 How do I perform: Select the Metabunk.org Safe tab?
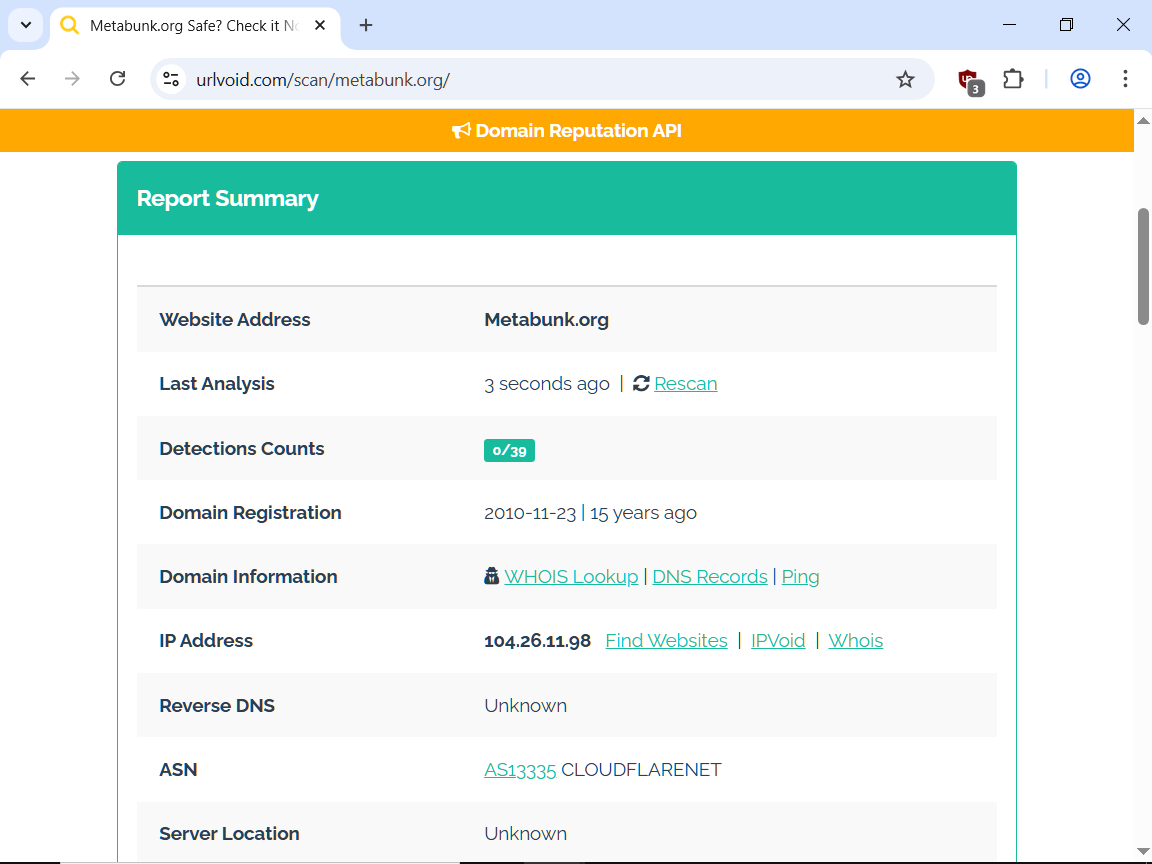190,26
